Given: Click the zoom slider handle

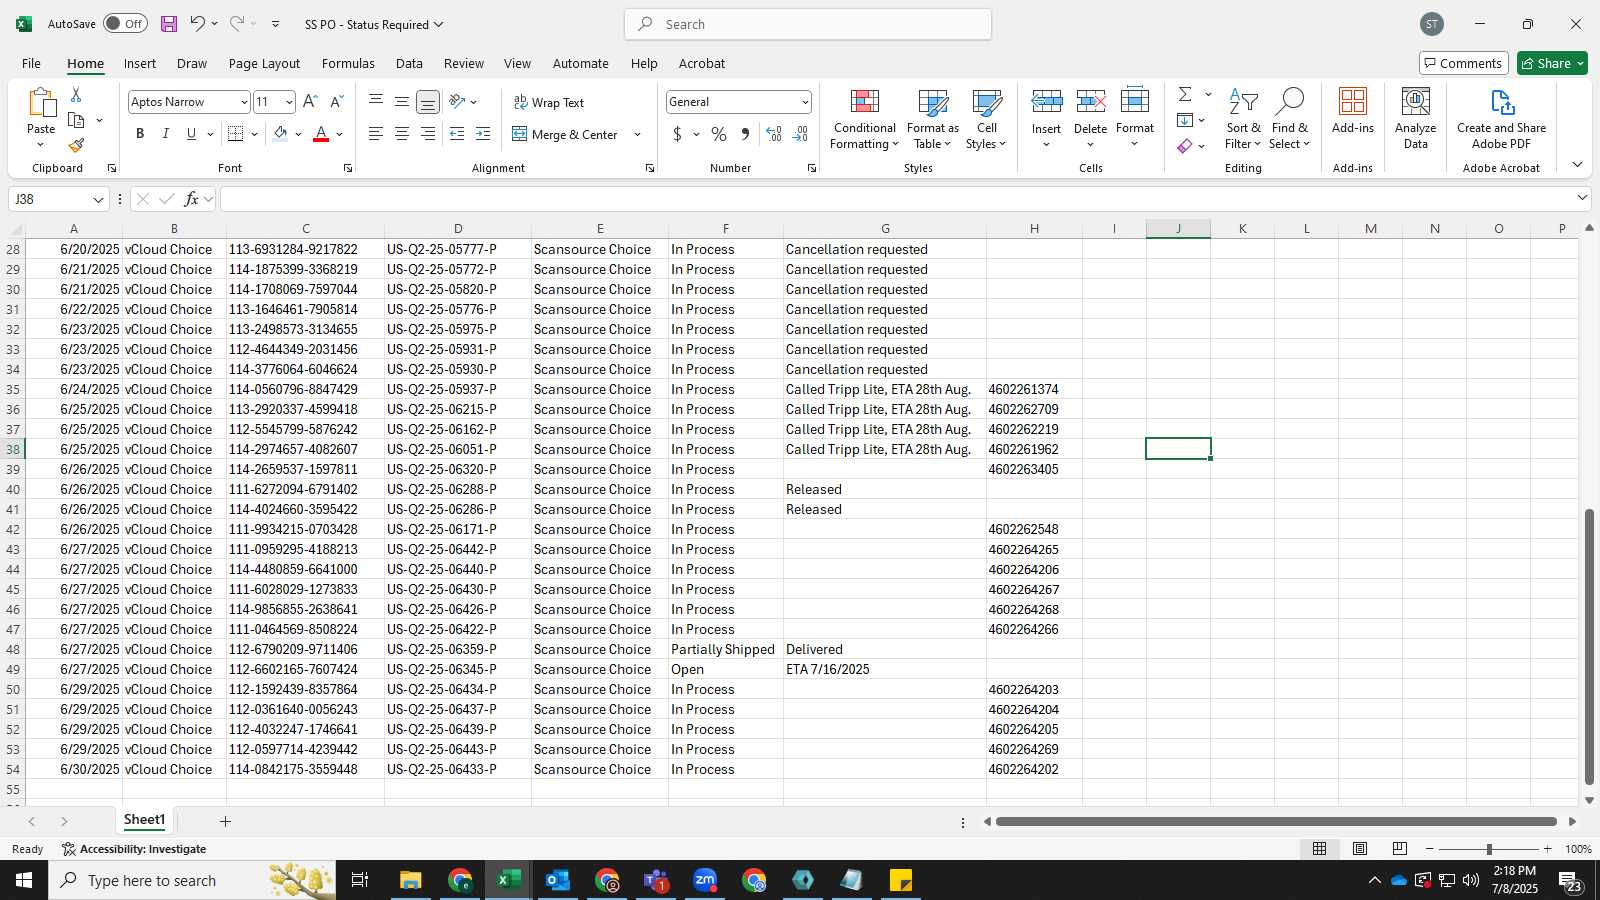Looking at the screenshot, I should pyautogui.click(x=1489, y=849).
